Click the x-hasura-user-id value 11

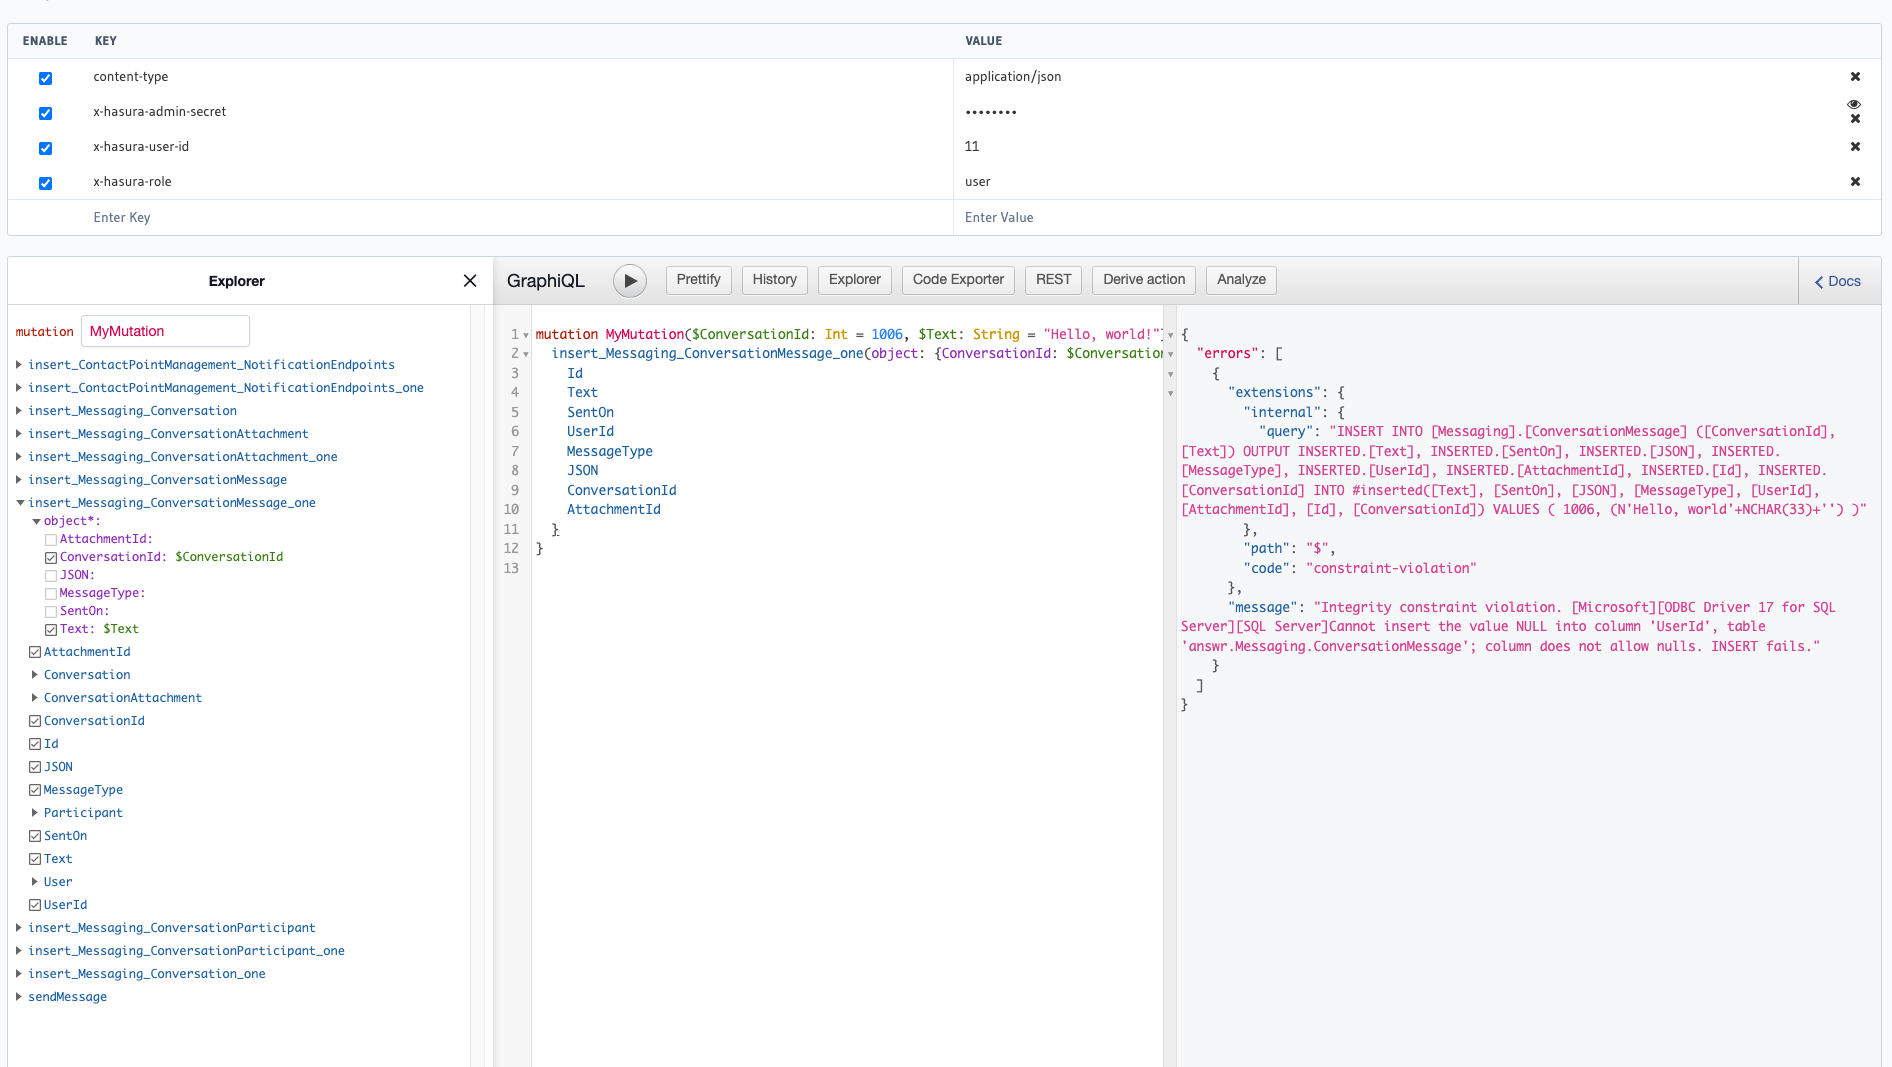click(972, 147)
